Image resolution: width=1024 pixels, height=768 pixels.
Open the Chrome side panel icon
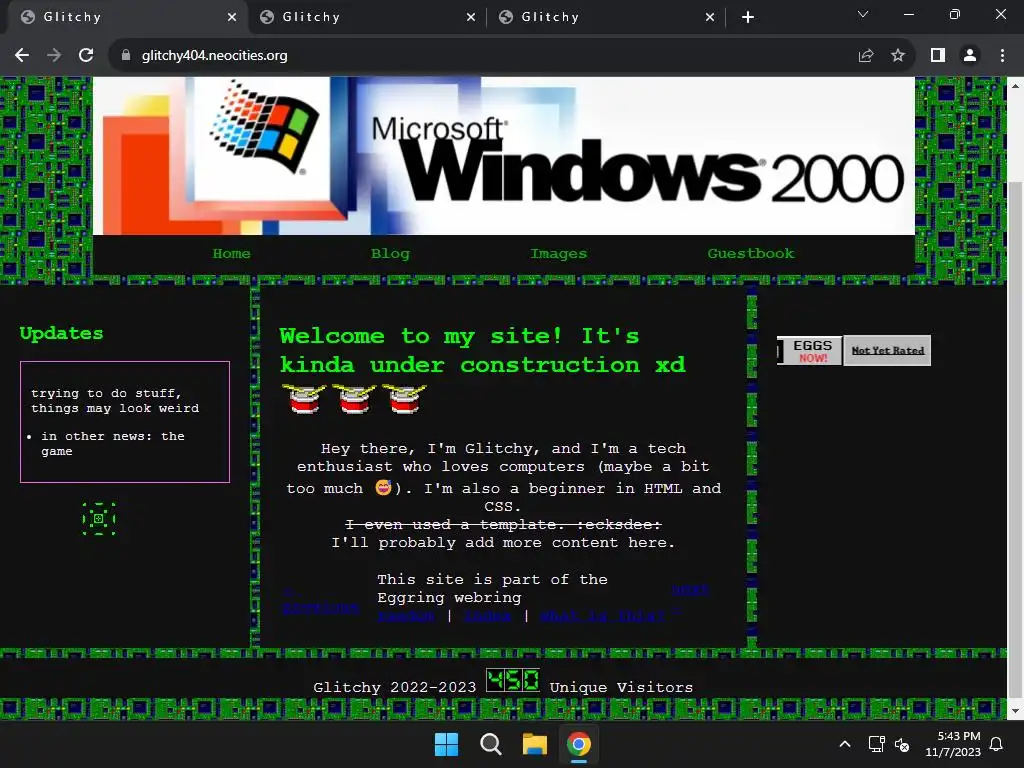pos(938,56)
